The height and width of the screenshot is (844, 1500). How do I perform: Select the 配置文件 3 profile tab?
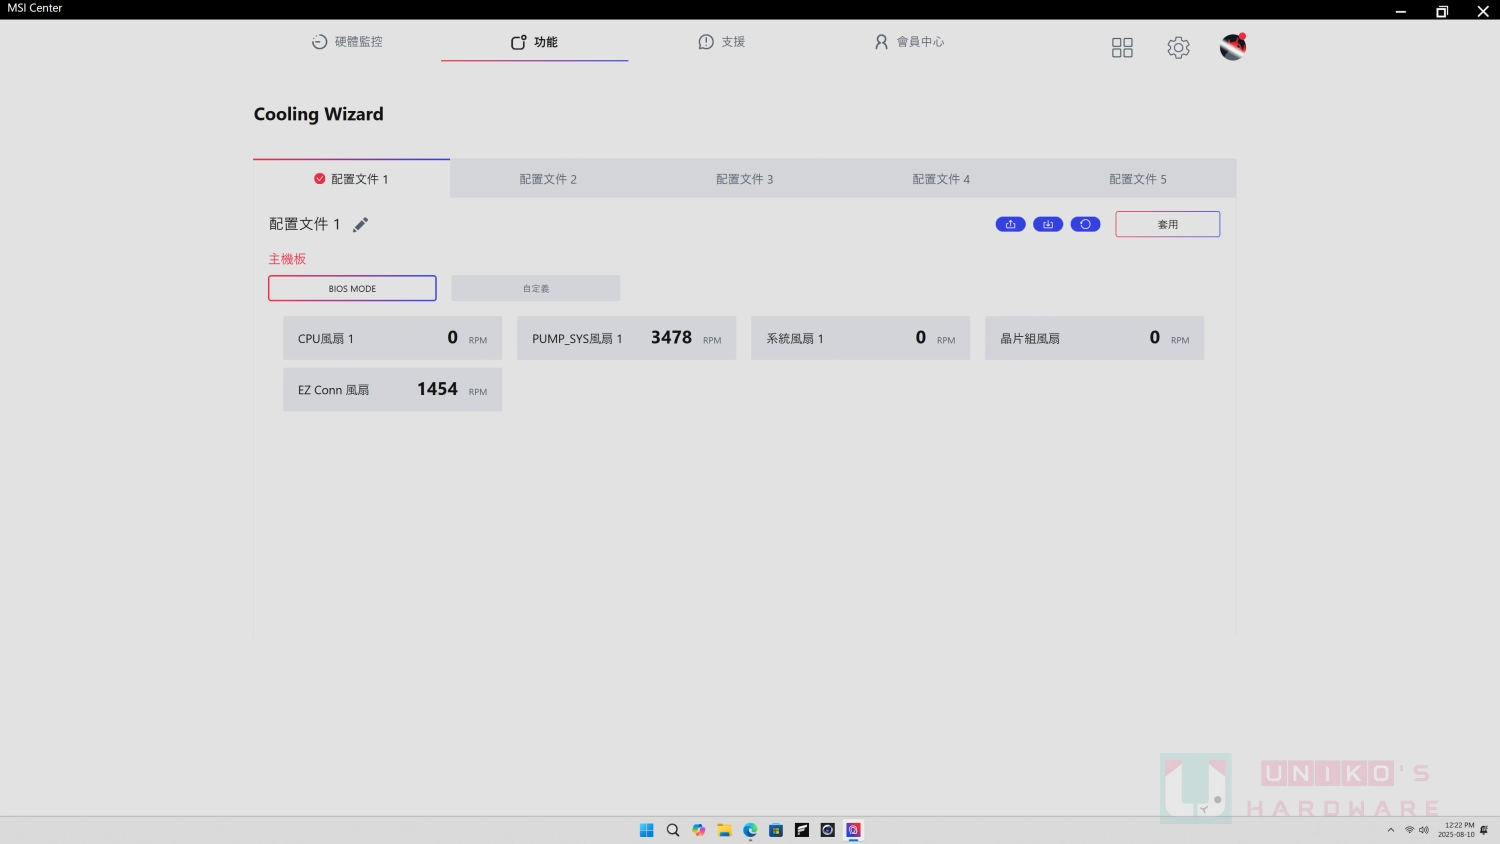pyautogui.click(x=745, y=179)
